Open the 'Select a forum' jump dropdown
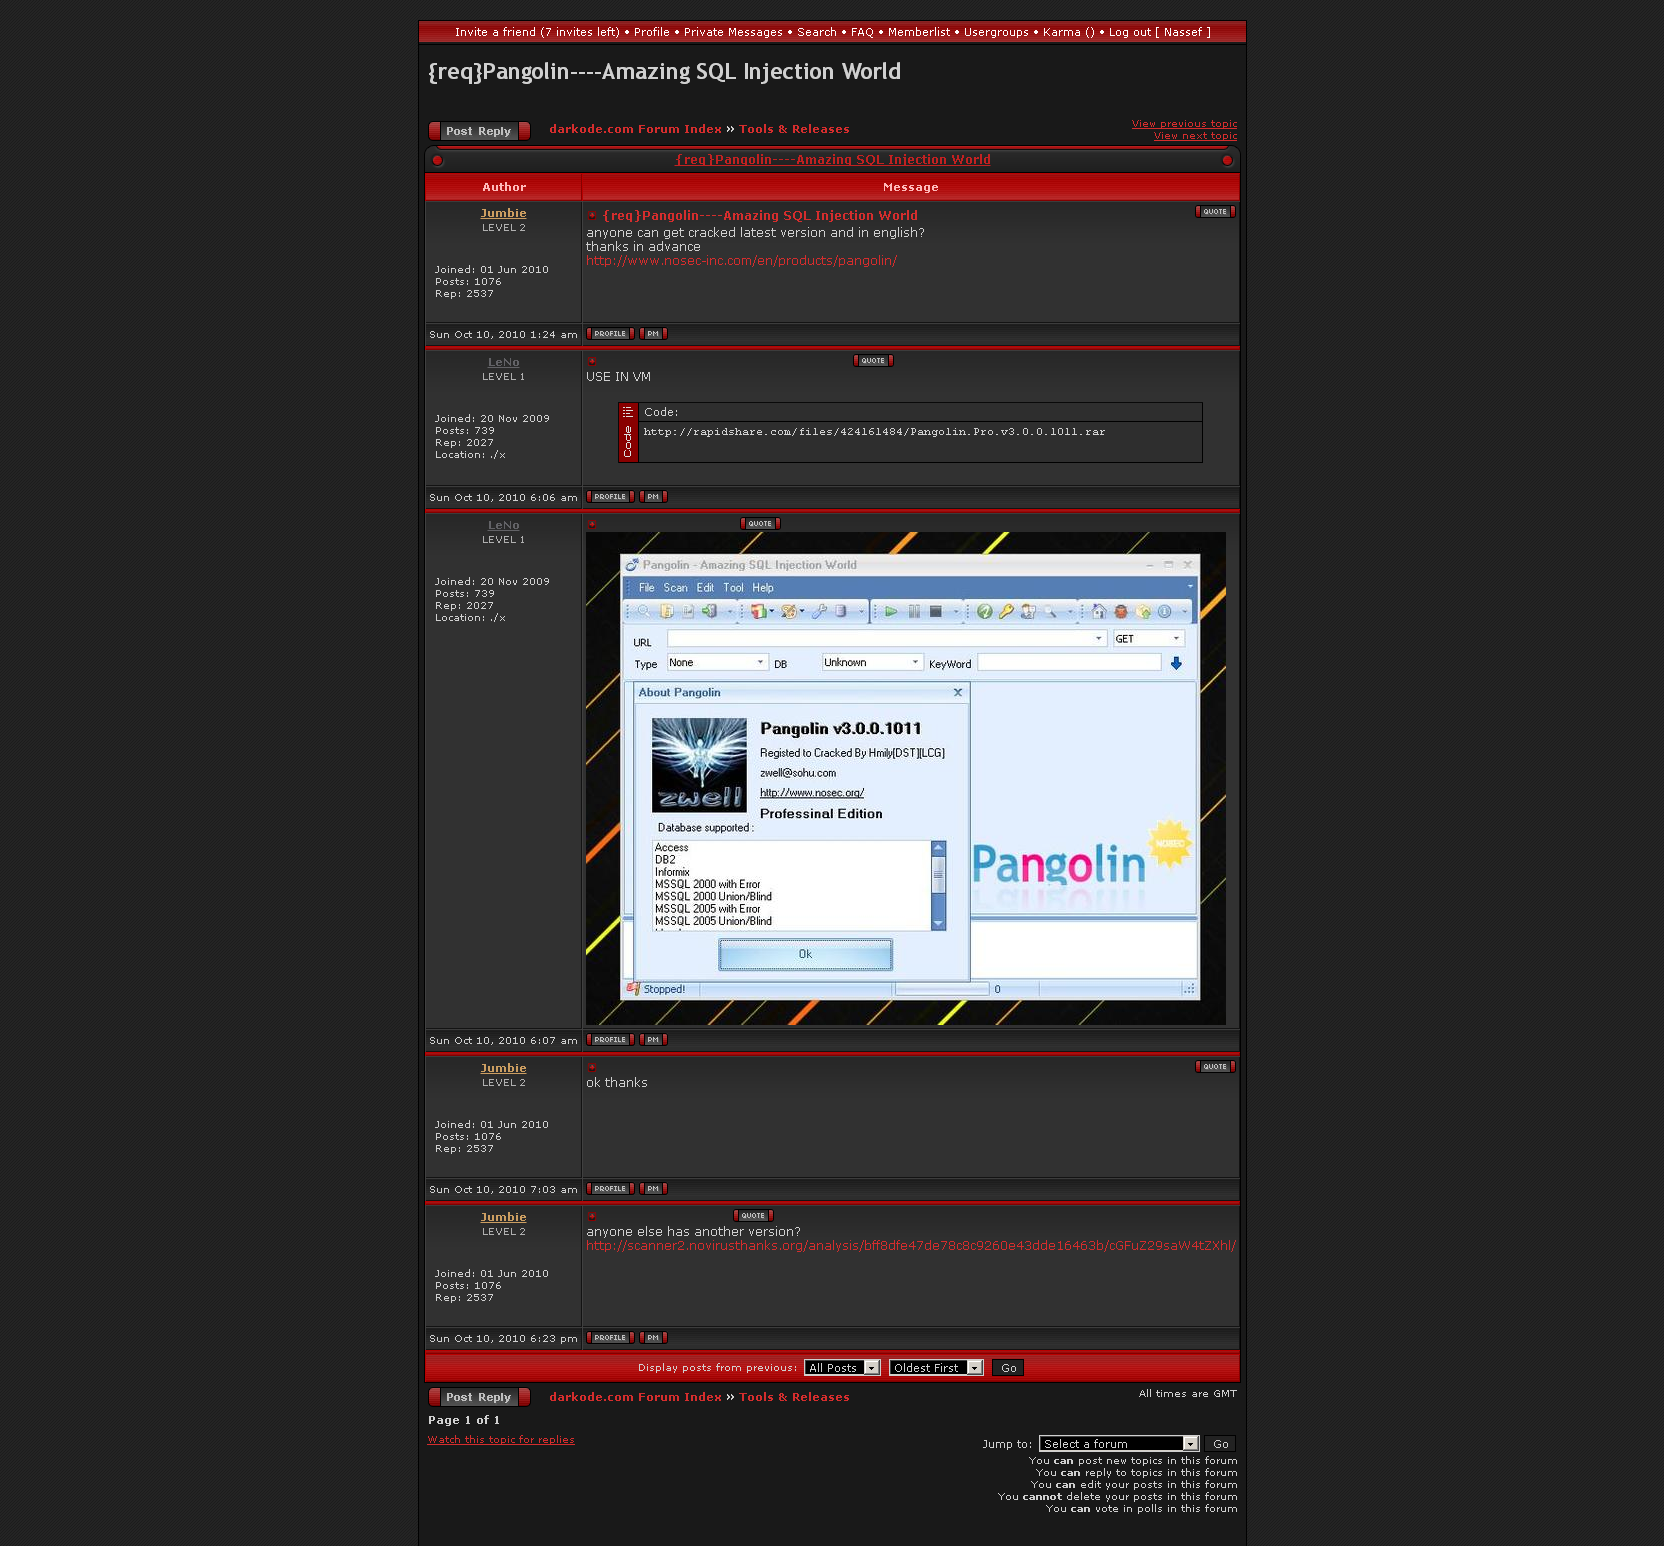1664x1546 pixels. pyautogui.click(x=1118, y=1444)
